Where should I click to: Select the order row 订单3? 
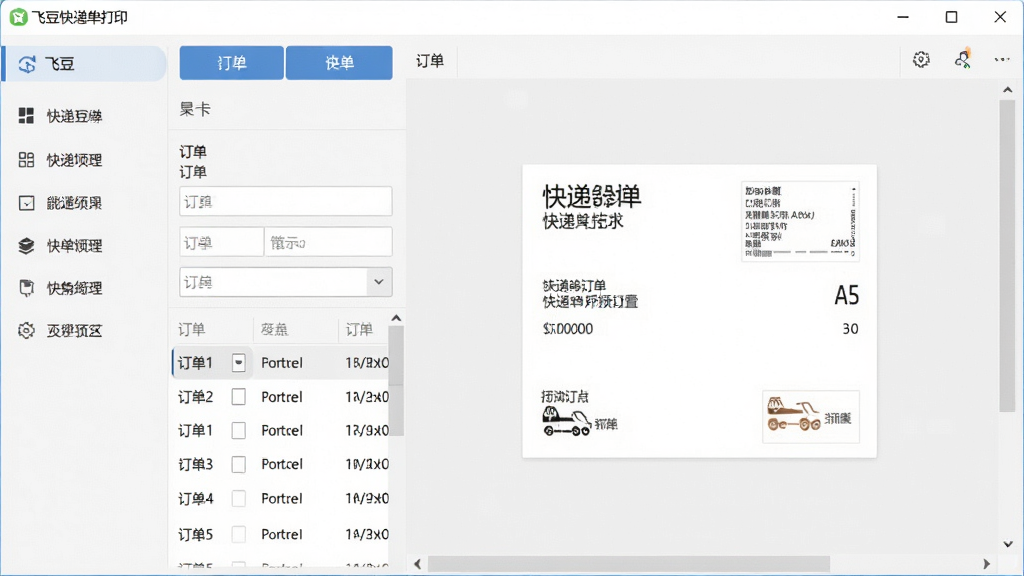[280, 464]
